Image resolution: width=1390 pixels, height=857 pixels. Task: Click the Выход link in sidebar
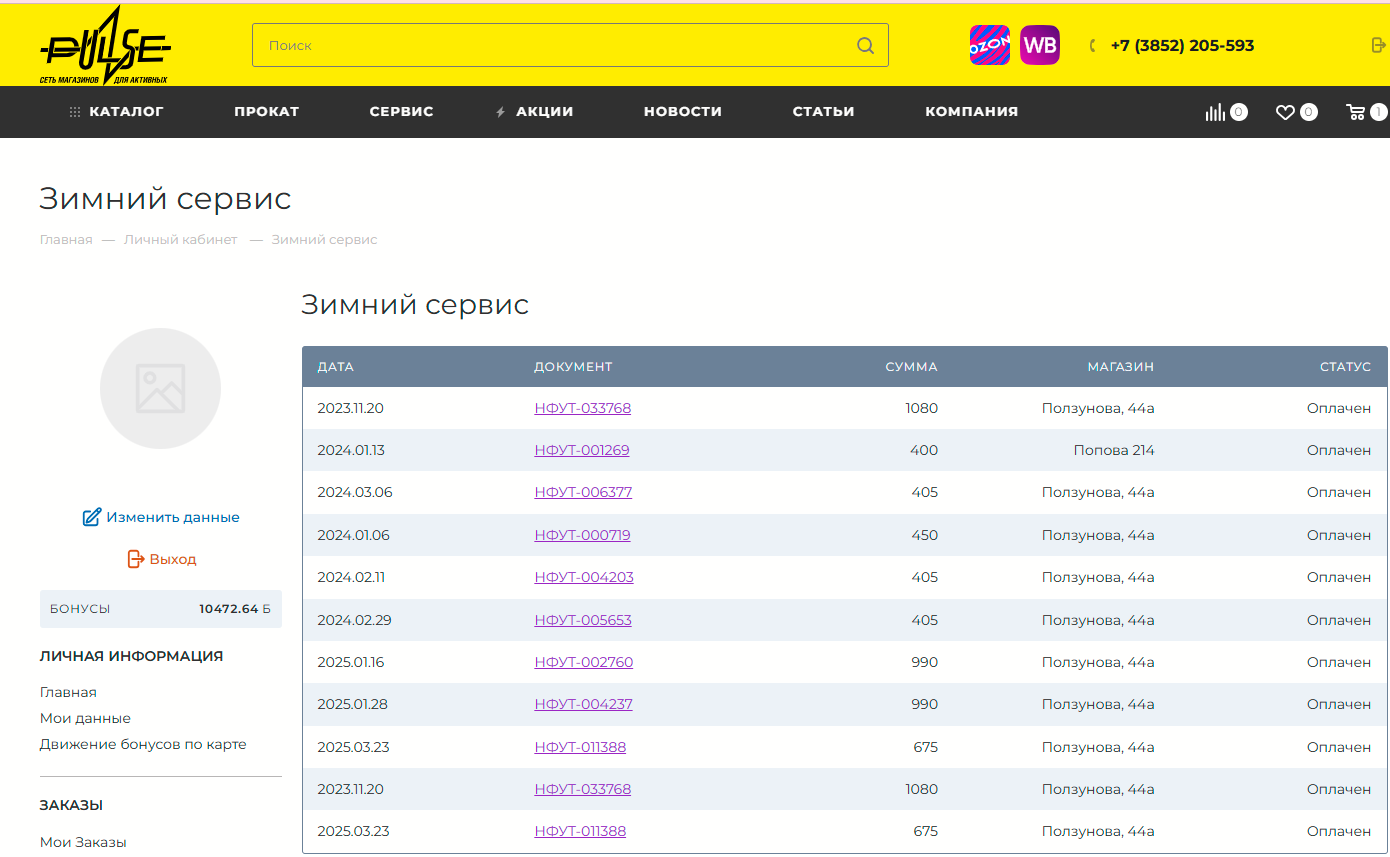(172, 559)
